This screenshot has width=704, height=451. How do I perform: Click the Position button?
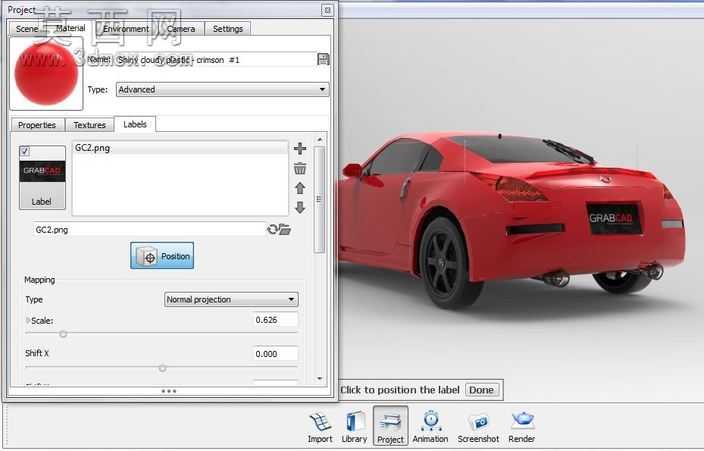(162, 256)
